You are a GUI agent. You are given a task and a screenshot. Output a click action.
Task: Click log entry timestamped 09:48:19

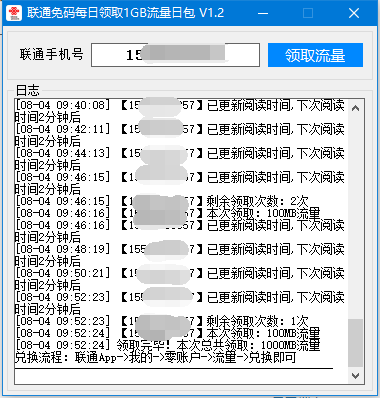pos(180,255)
